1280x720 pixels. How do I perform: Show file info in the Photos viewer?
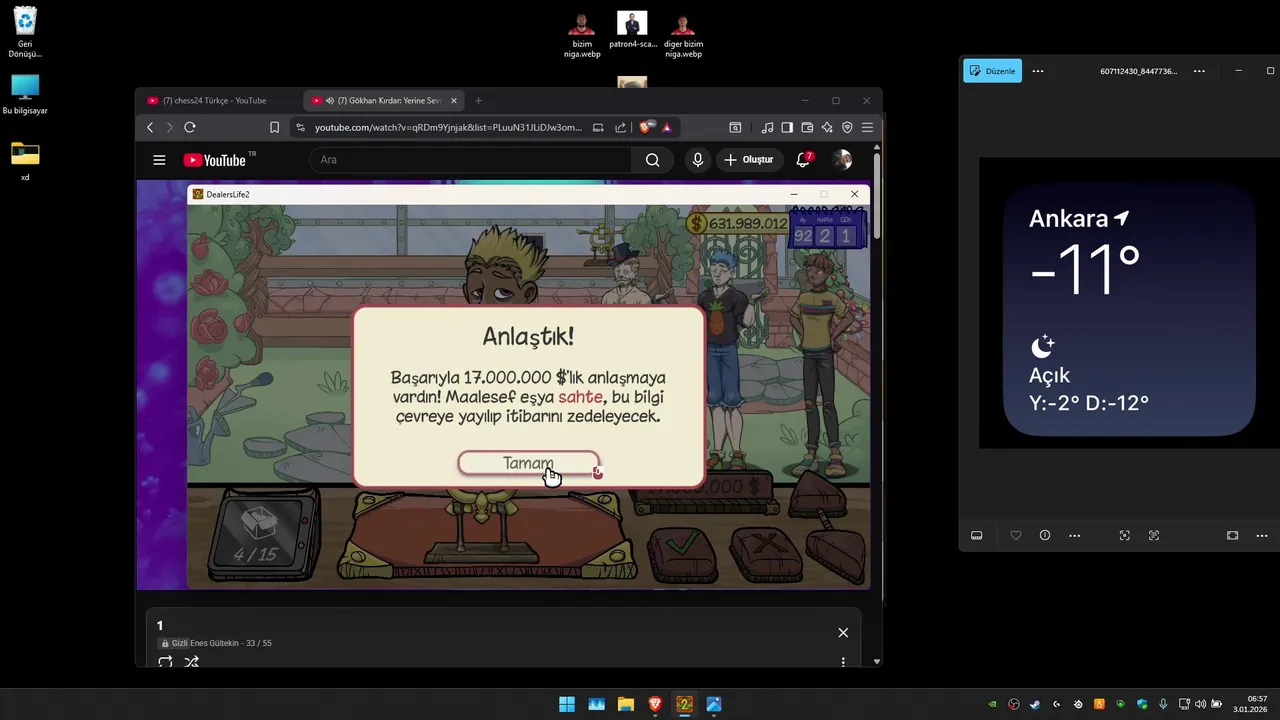pos(1045,536)
